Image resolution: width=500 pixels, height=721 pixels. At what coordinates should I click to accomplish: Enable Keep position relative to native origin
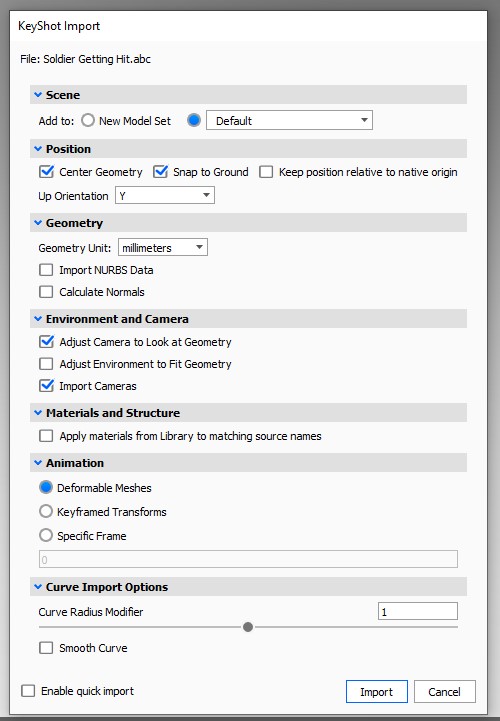coord(266,172)
